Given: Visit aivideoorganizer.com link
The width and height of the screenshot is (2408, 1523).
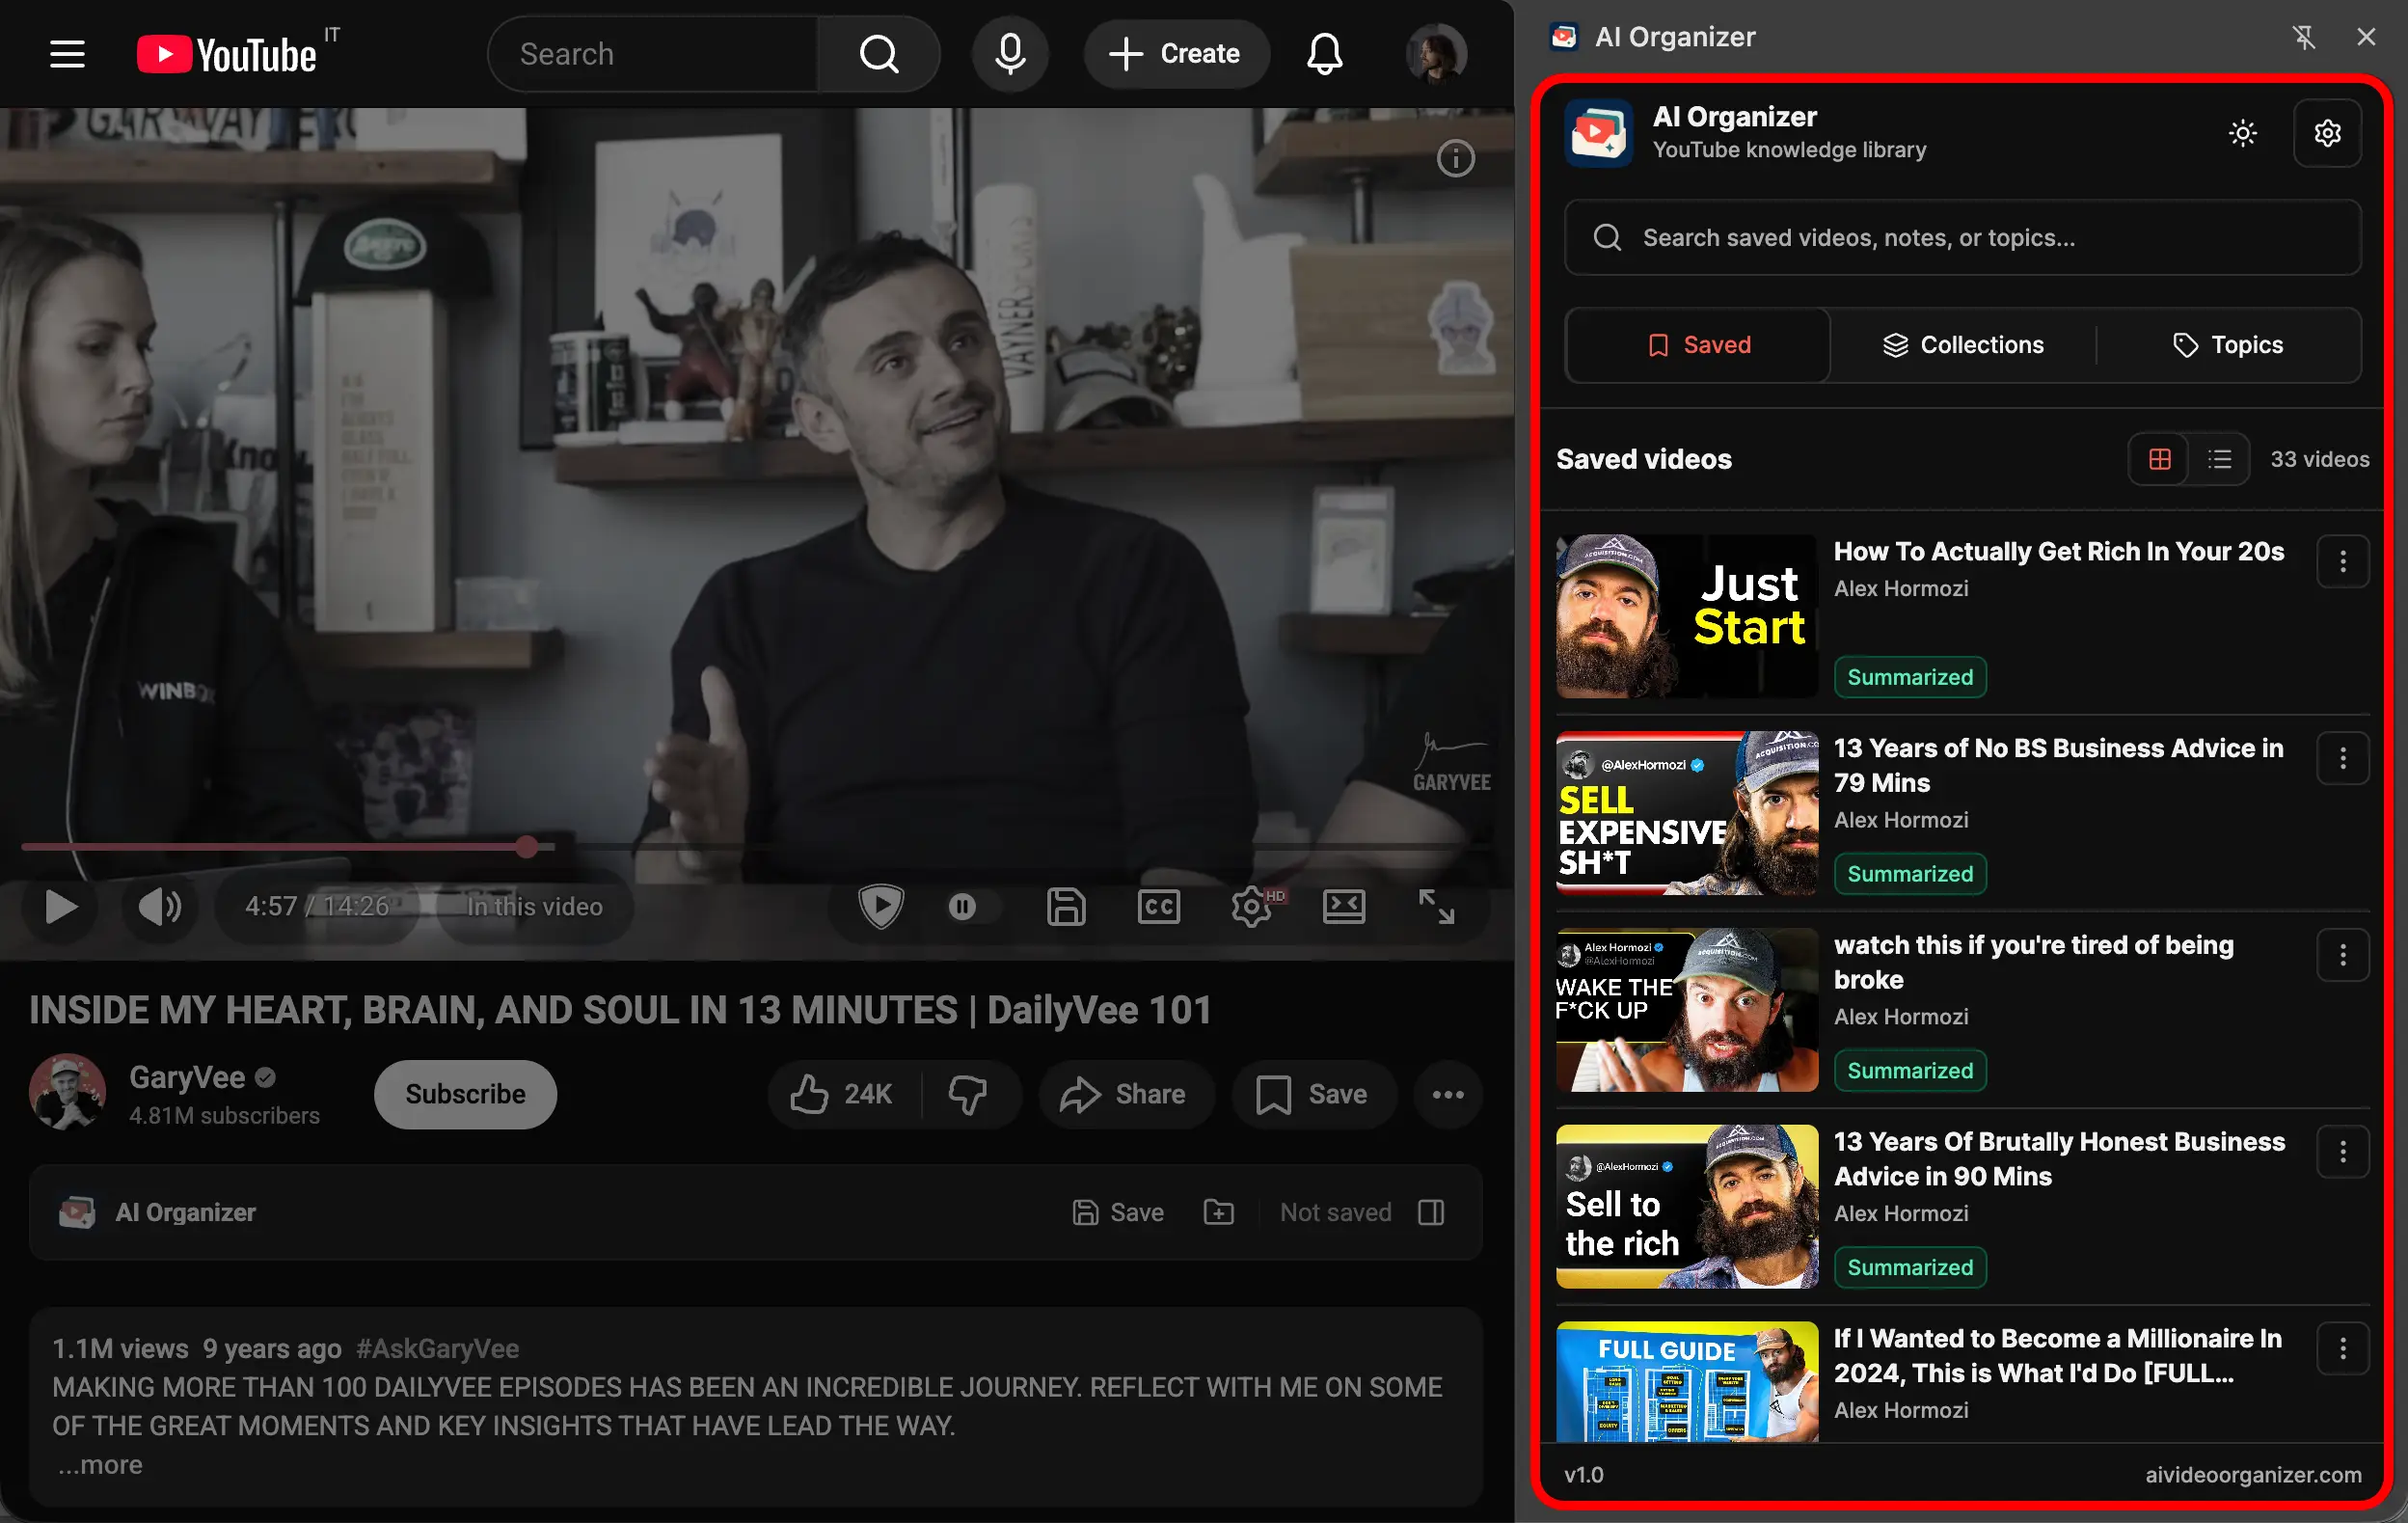Looking at the screenshot, I should click(2252, 1474).
